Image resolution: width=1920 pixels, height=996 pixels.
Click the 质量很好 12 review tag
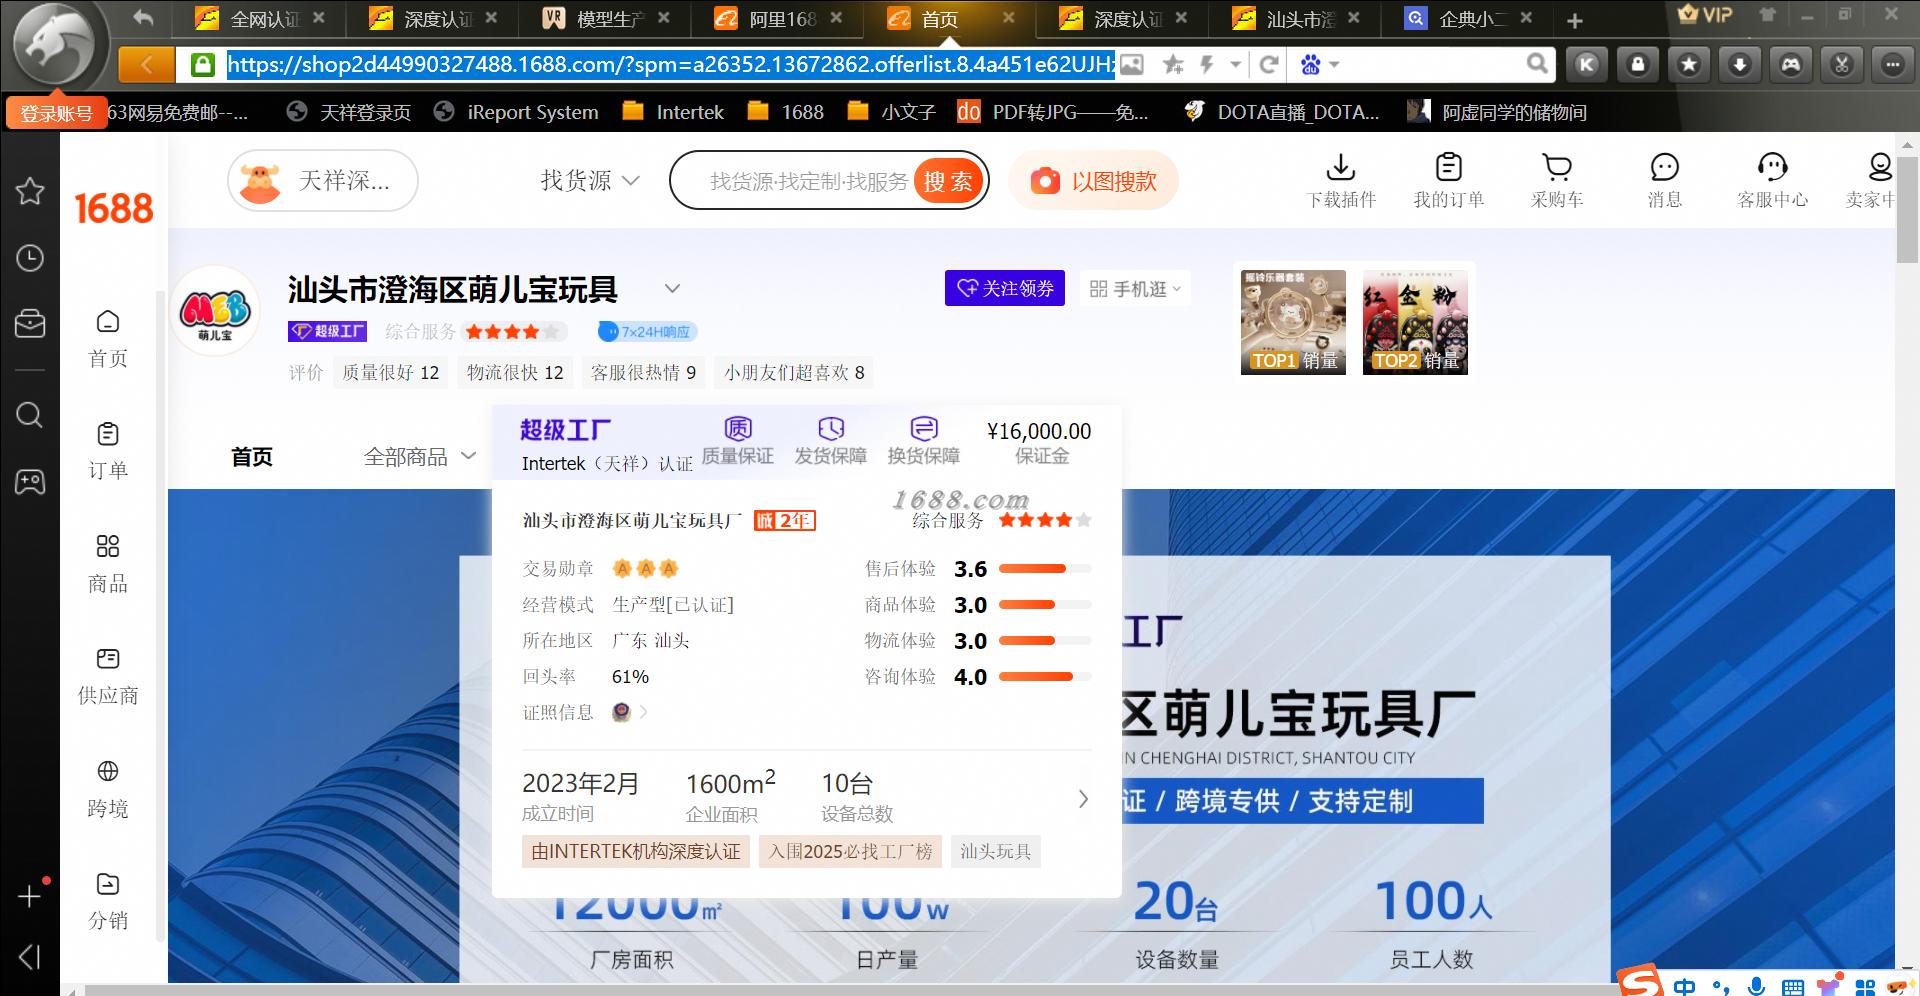coord(390,372)
